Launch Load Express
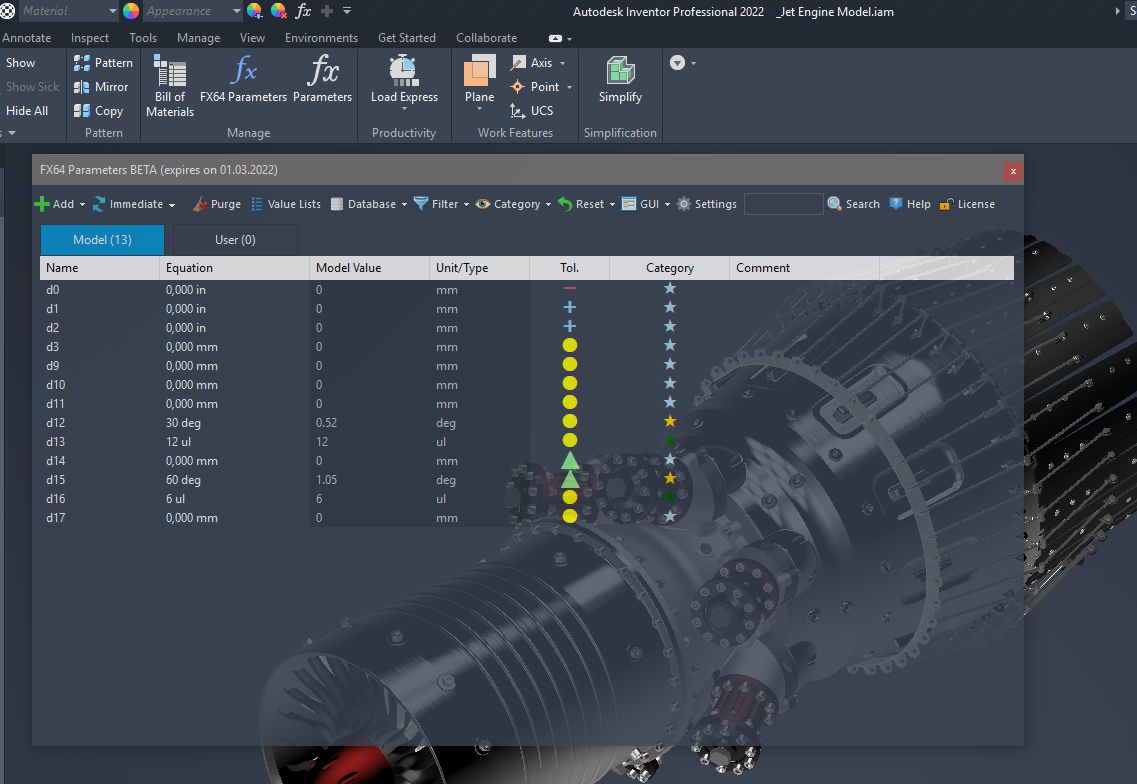The width and height of the screenshot is (1137, 784). click(x=404, y=81)
